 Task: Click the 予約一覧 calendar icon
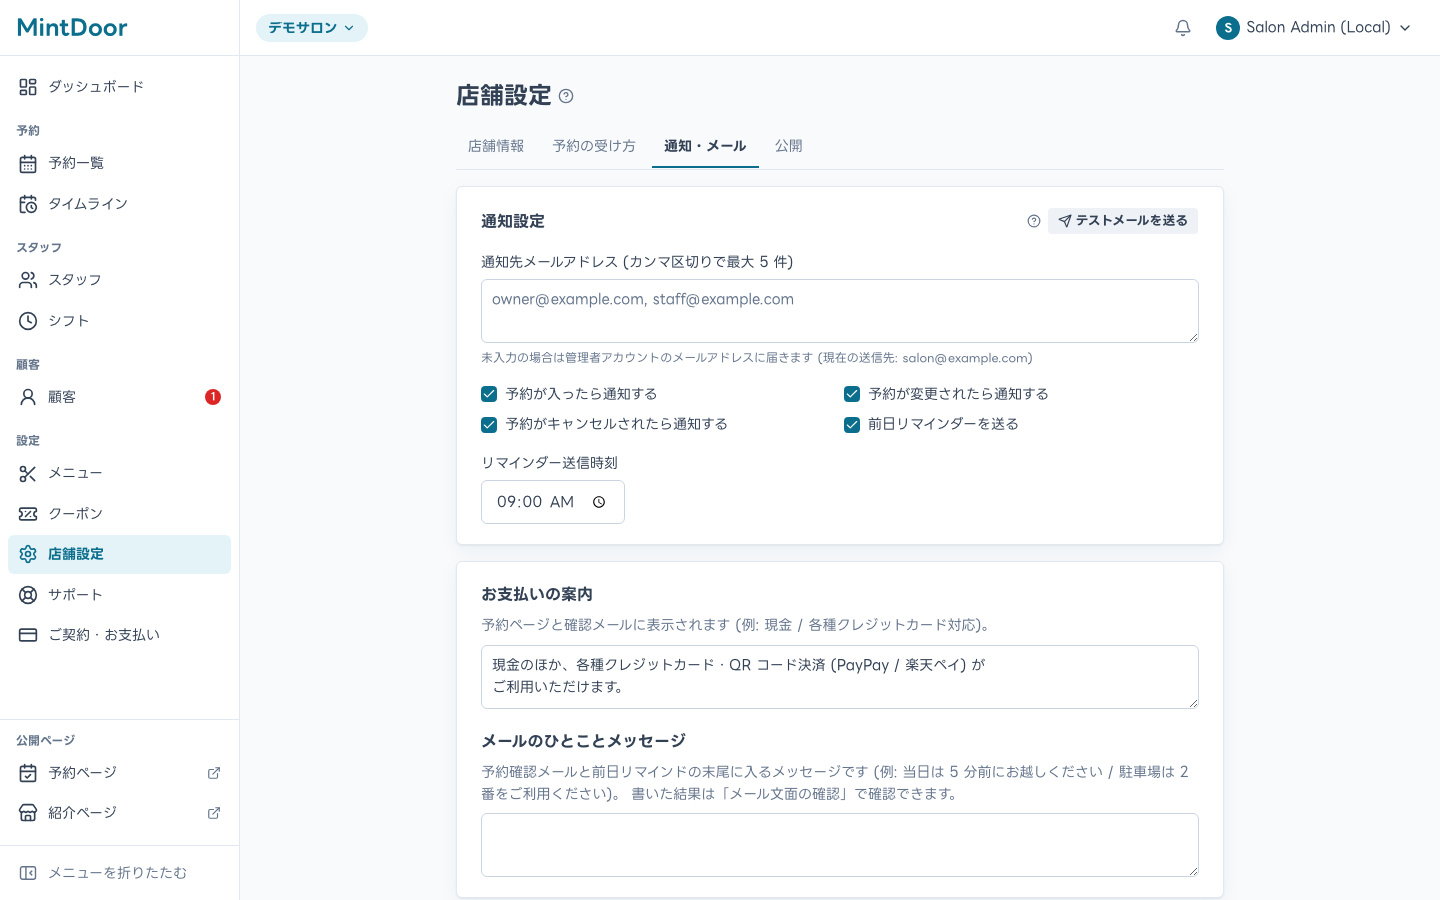coord(28,163)
